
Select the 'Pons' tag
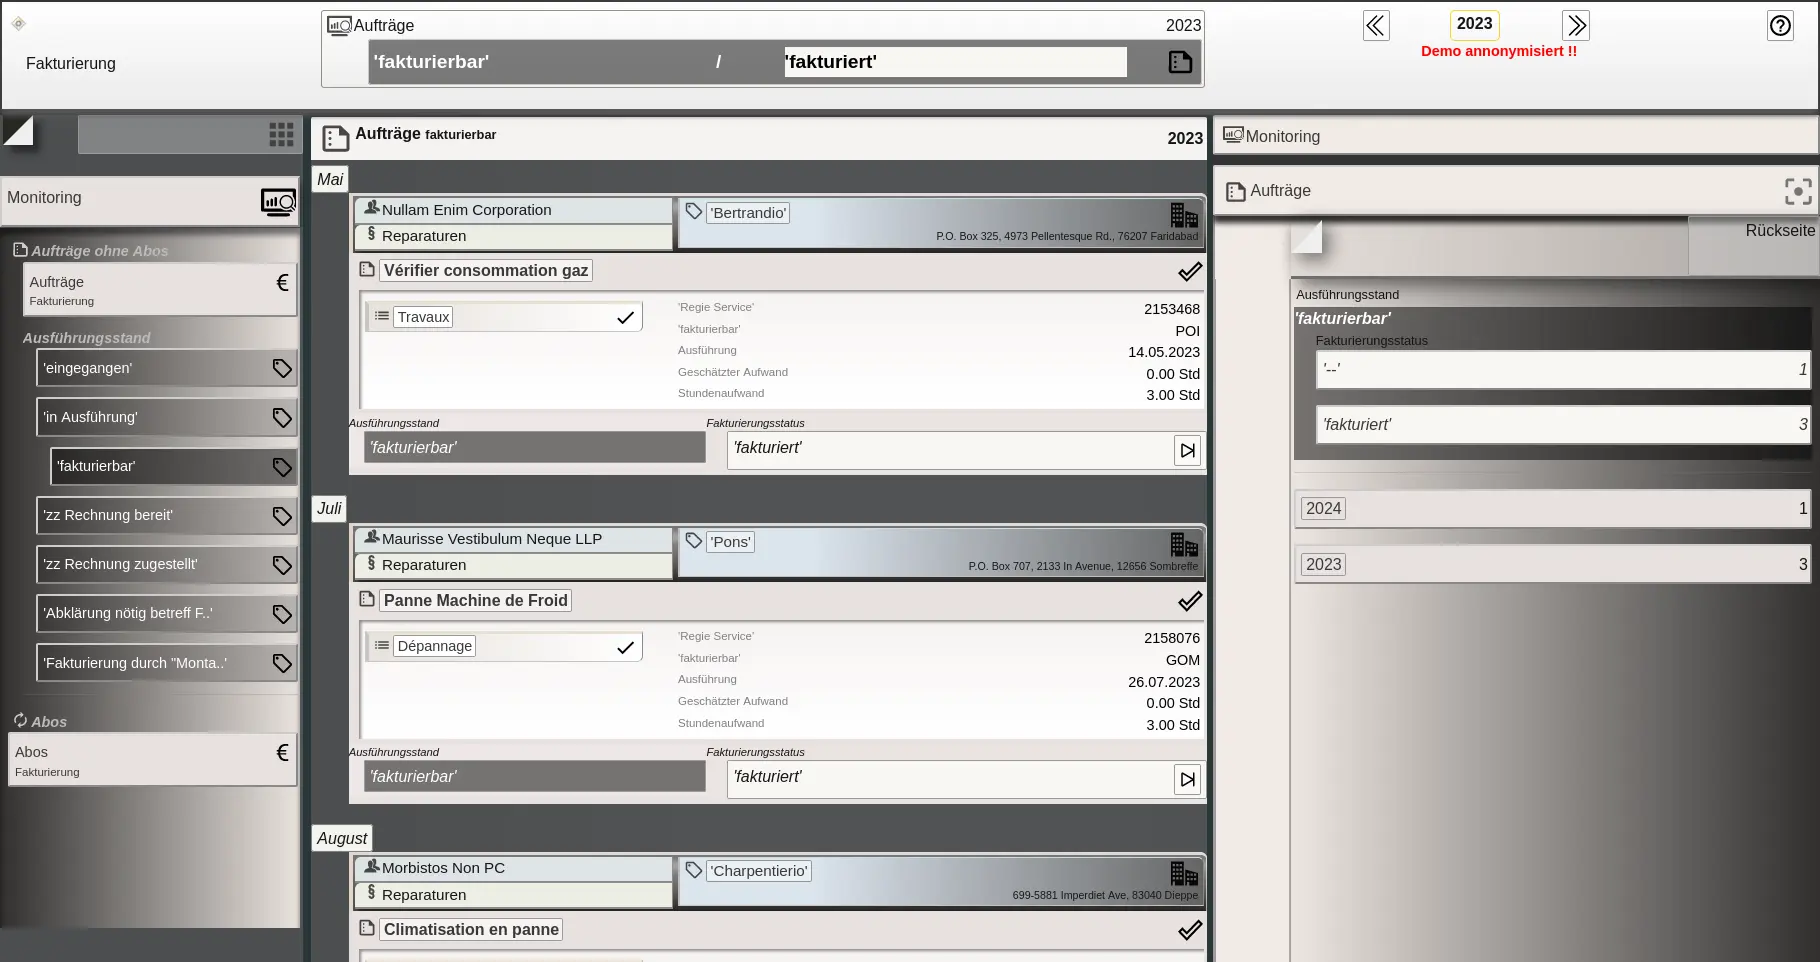pos(730,542)
